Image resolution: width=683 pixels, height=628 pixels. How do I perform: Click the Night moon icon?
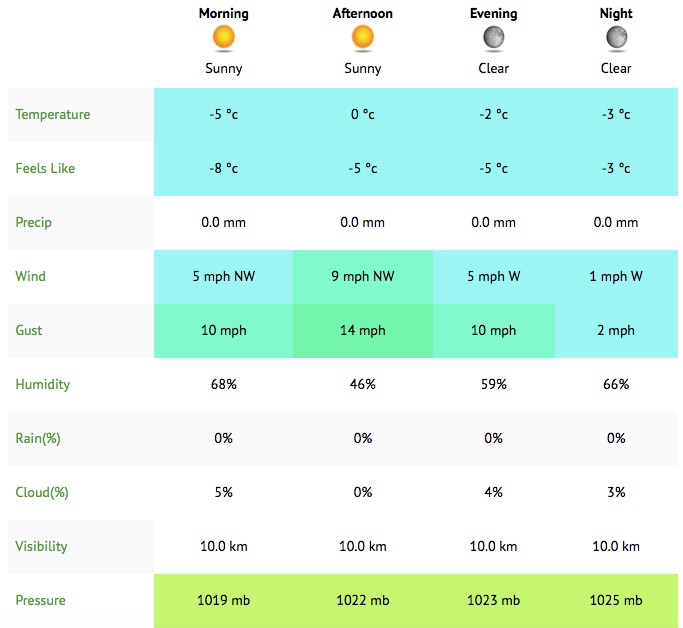point(616,38)
